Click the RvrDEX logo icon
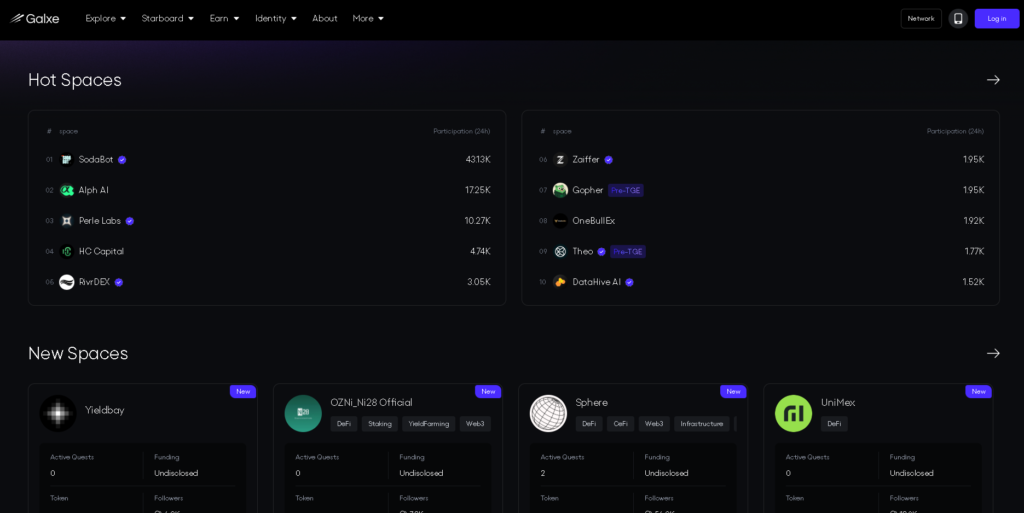The image size is (1024, 513). point(67,282)
